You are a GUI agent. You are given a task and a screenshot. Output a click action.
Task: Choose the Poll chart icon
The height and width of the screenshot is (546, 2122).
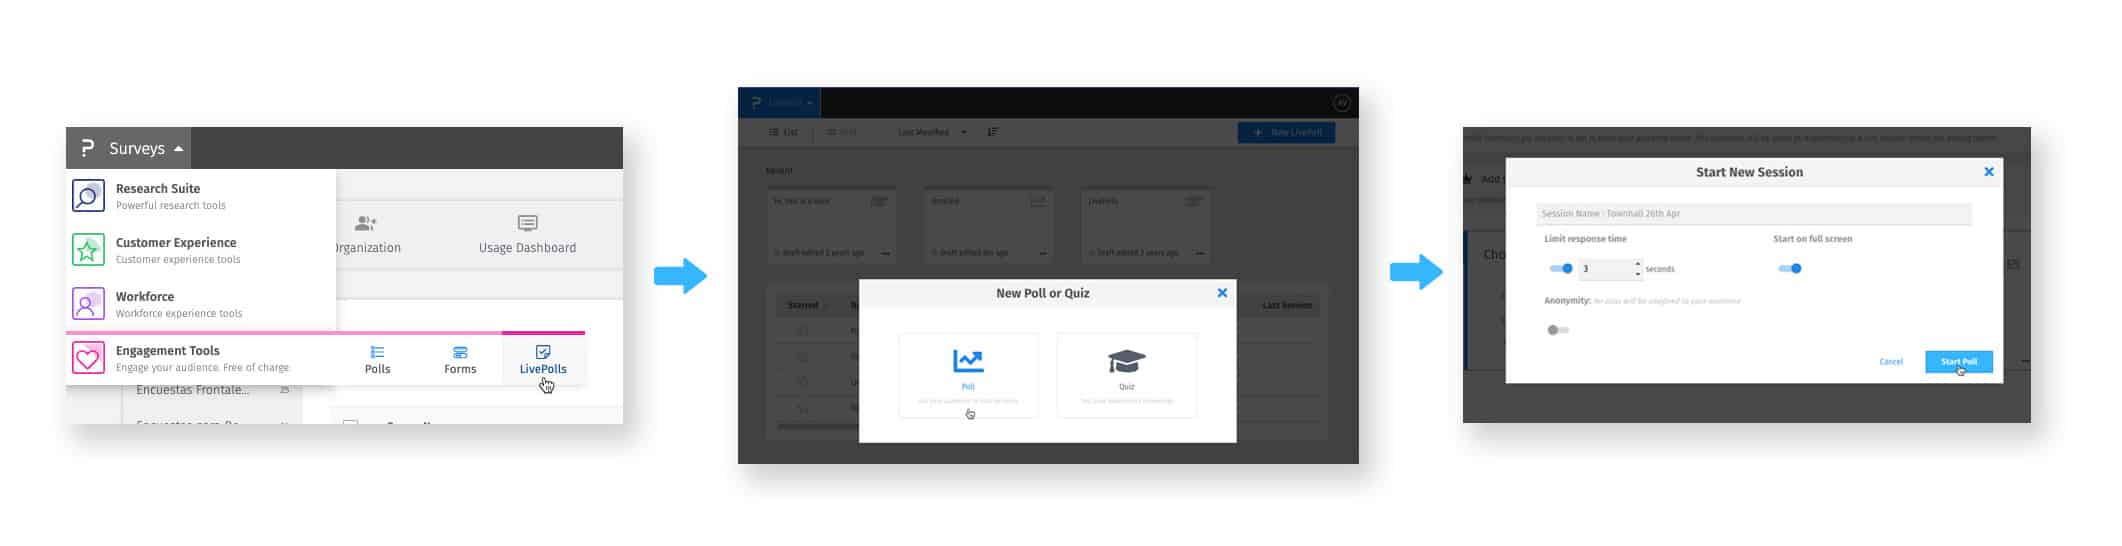pos(967,360)
